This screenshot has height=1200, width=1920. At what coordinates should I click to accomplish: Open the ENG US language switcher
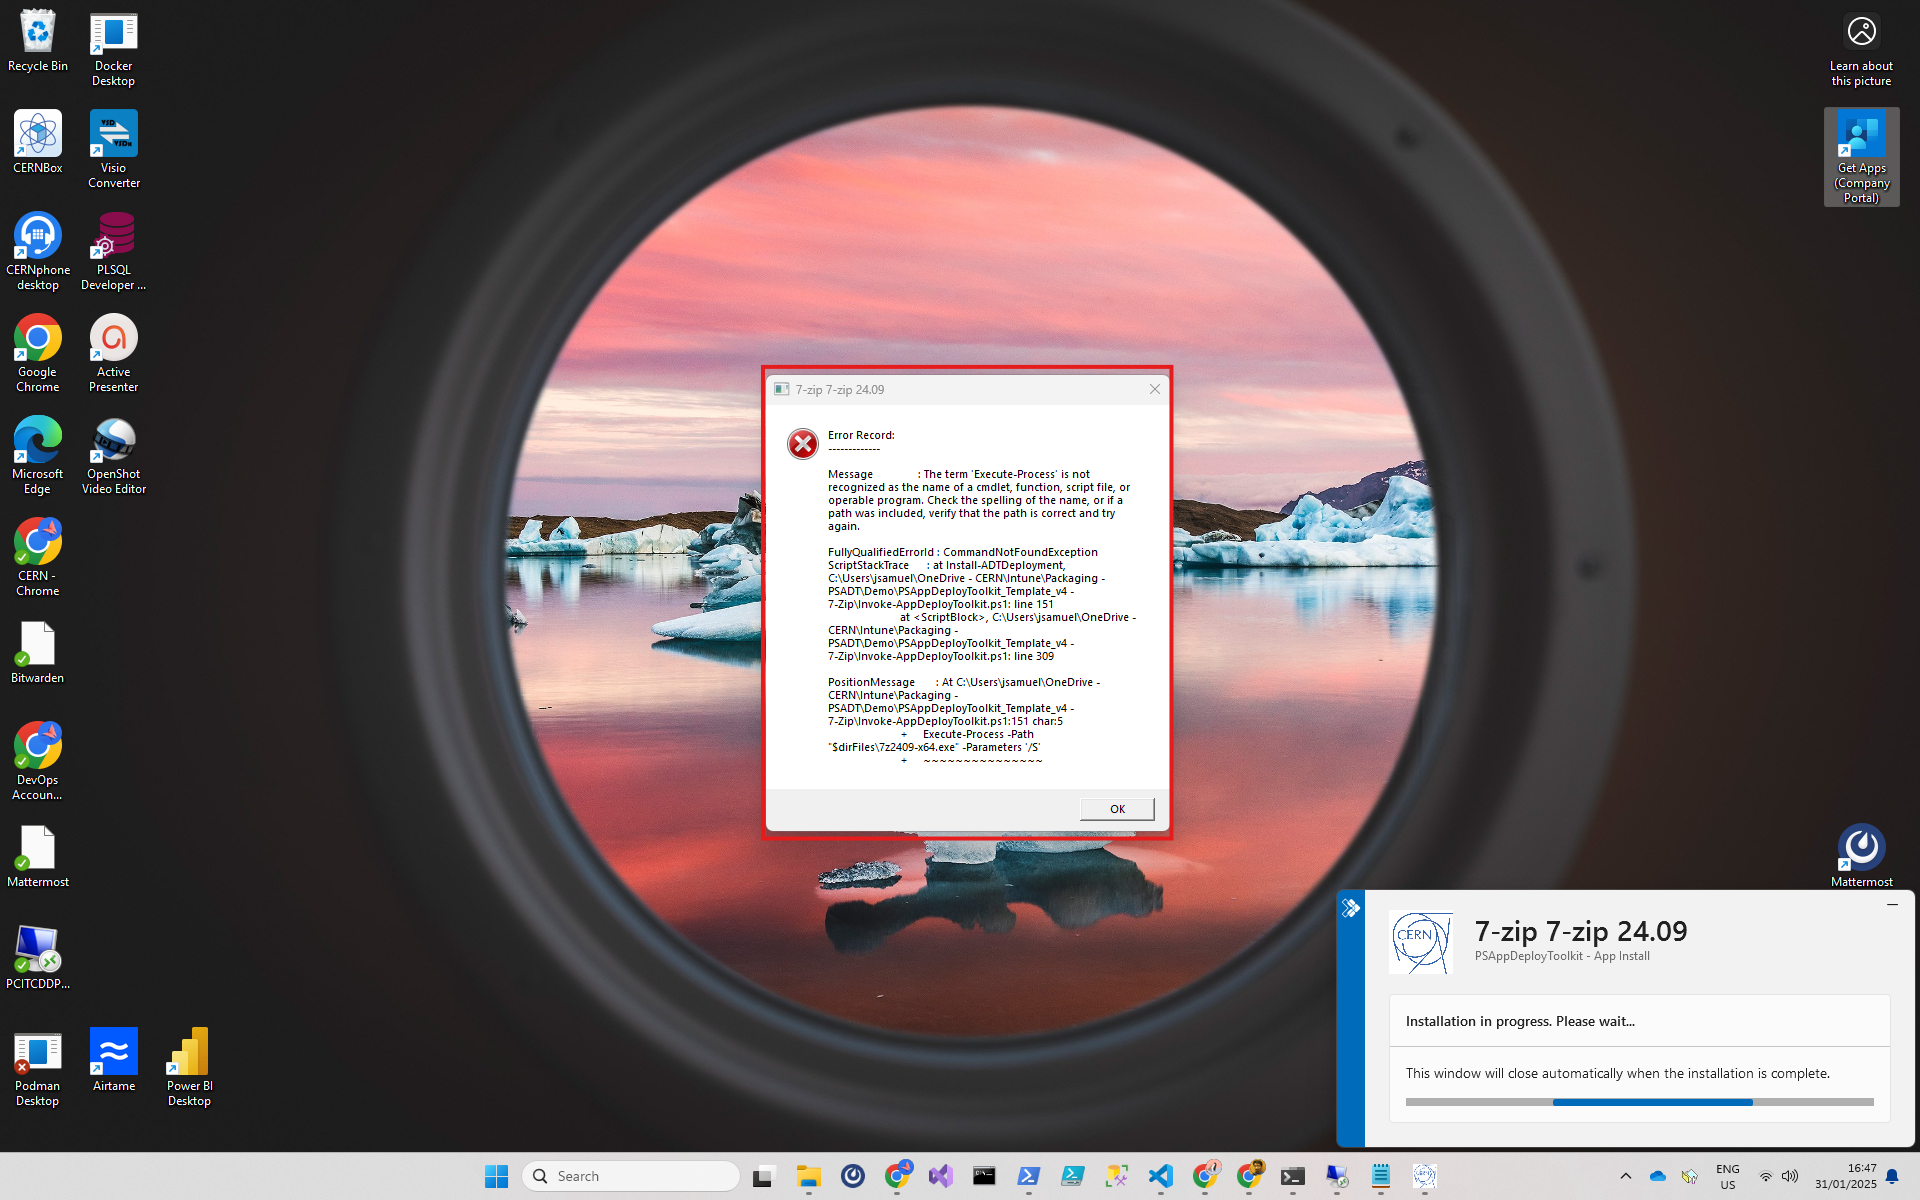(1727, 1176)
